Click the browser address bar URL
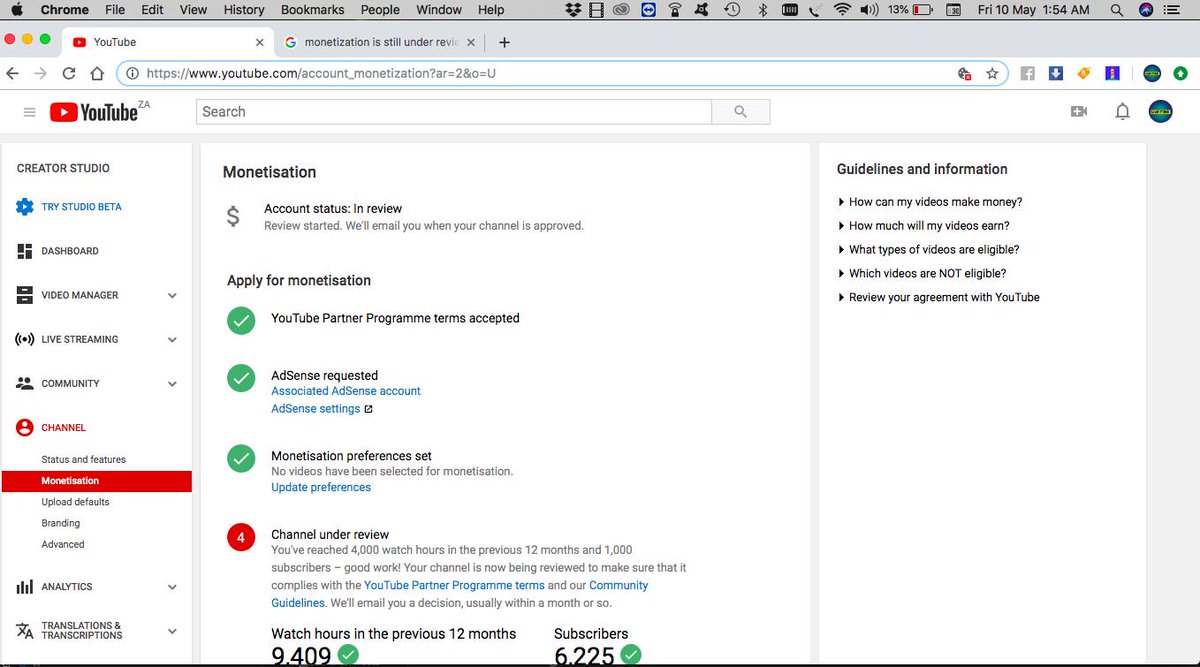Screen dimensions: 1200x667 coord(322,73)
